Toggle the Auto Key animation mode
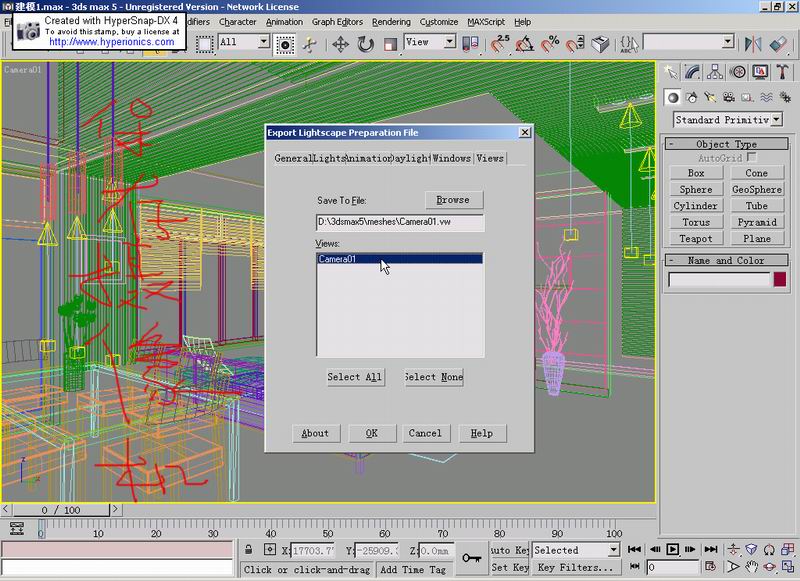800x581 pixels. point(509,550)
